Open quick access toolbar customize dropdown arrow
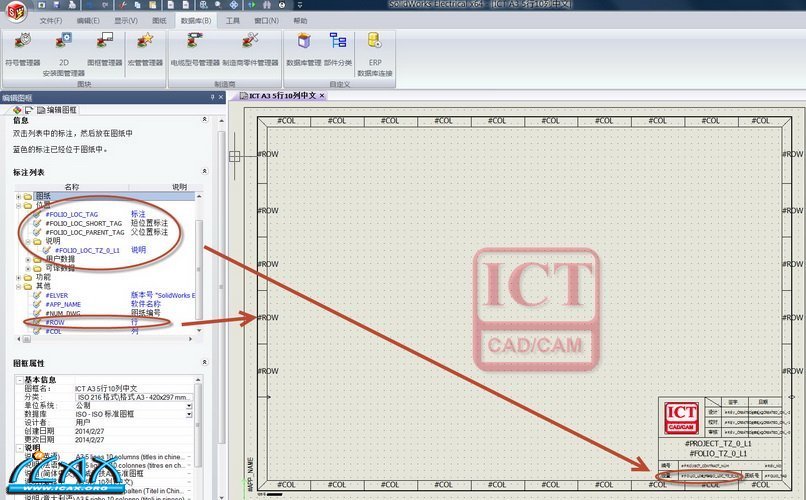 point(300,5)
